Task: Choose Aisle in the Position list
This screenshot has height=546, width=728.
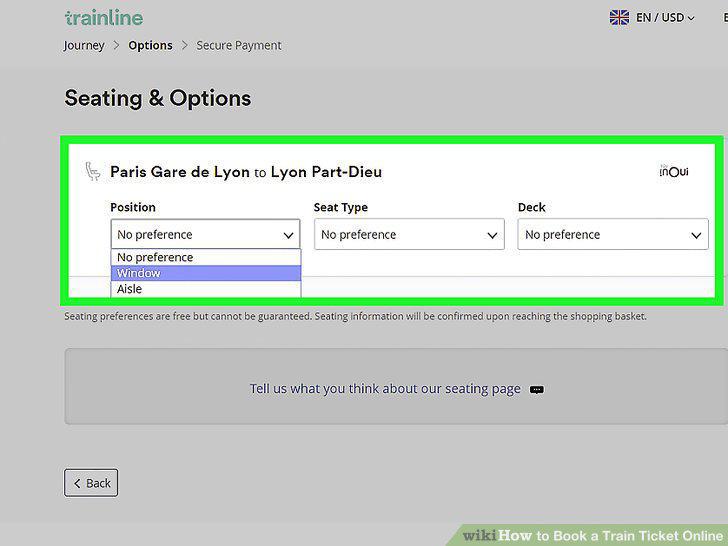Action: 206,289
